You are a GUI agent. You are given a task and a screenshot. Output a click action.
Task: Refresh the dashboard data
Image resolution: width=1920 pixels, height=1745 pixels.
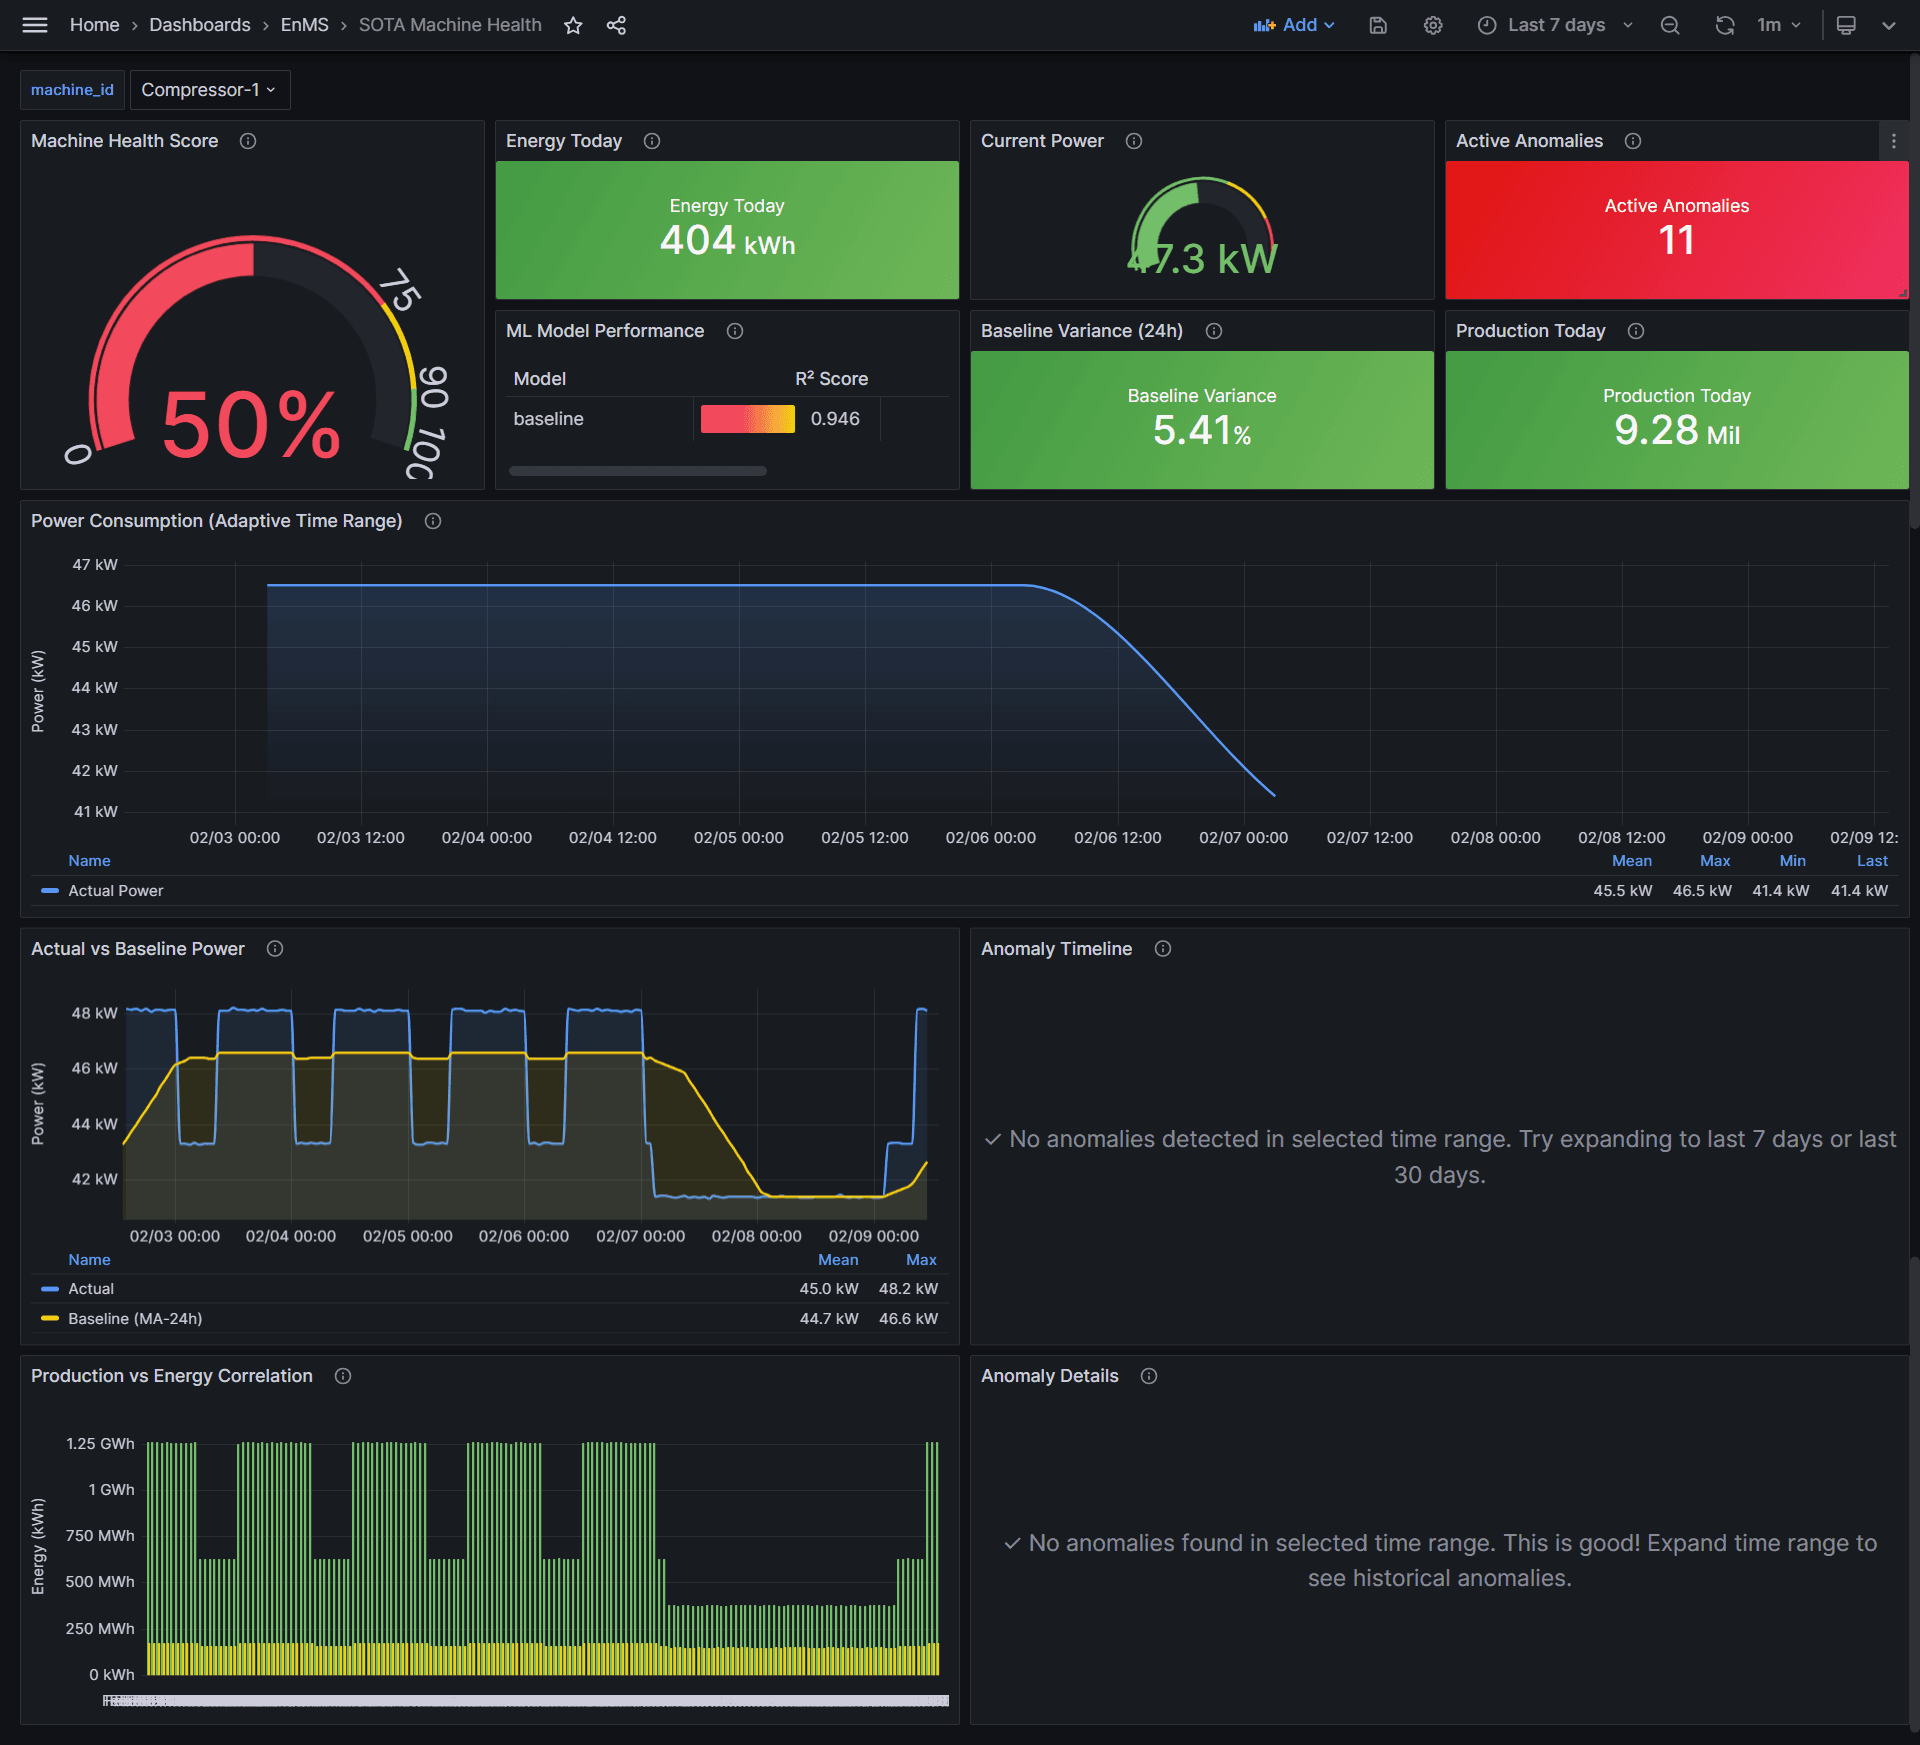(x=1725, y=25)
